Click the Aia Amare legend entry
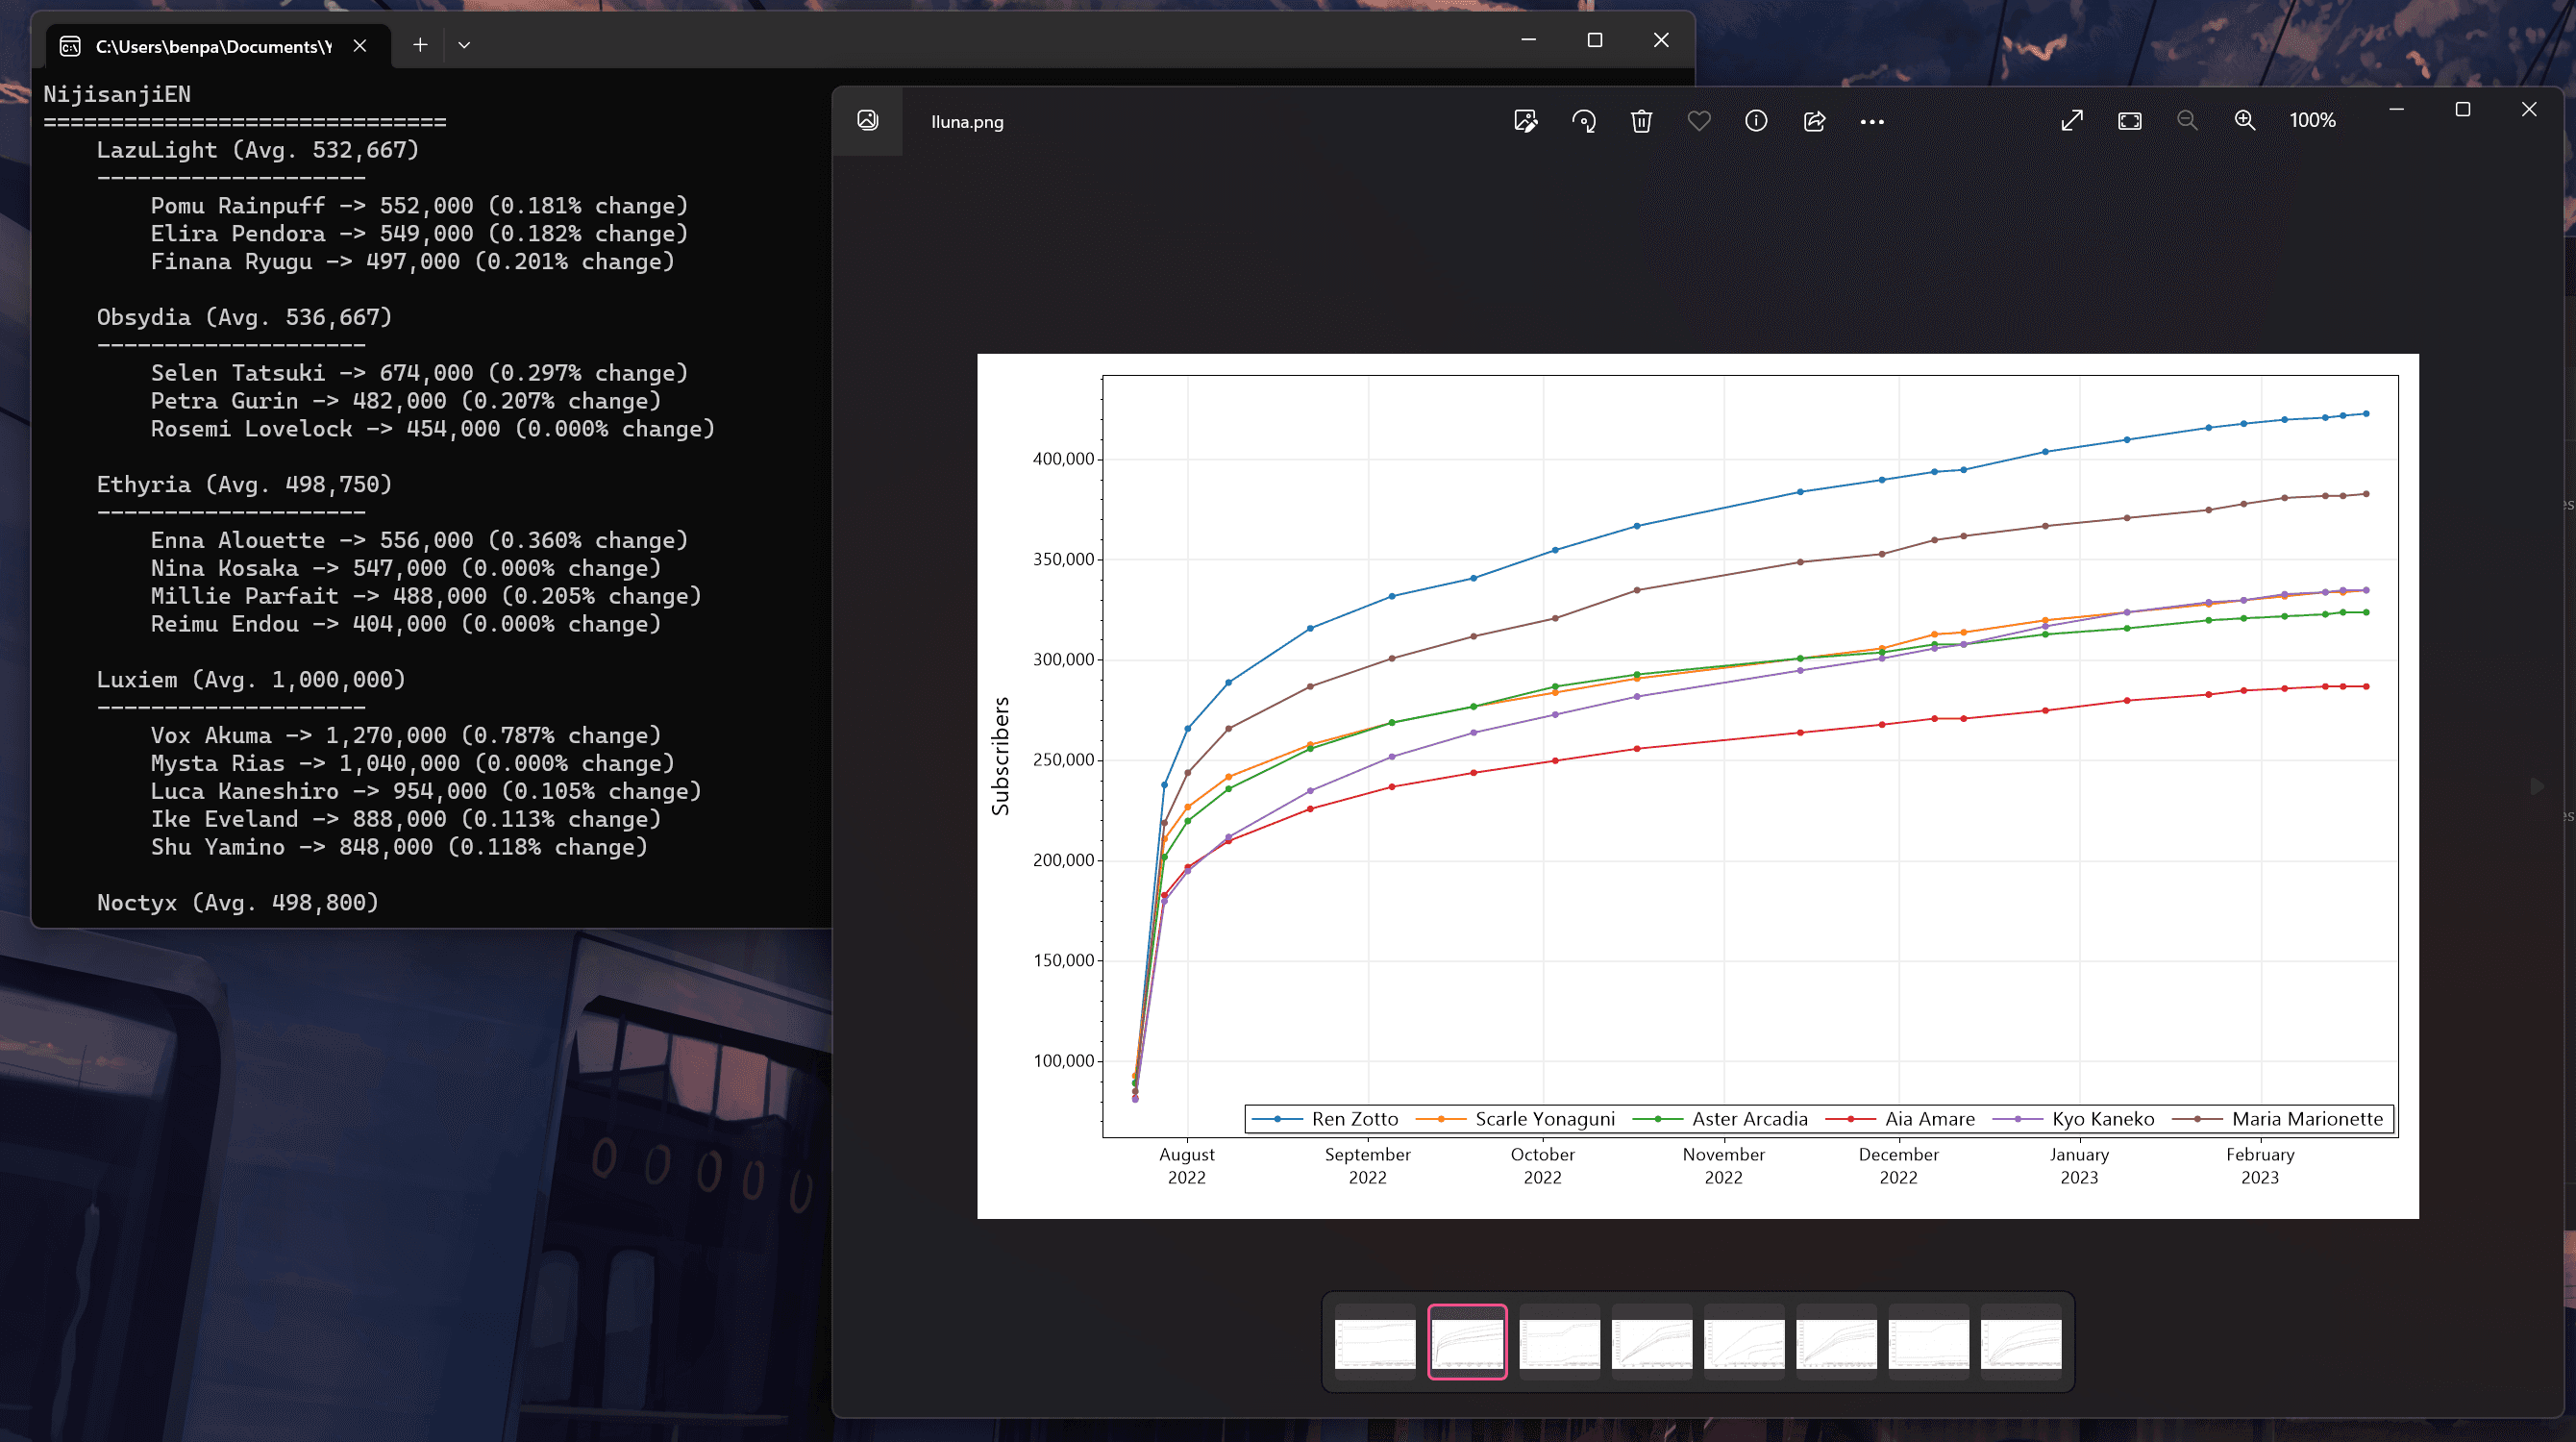 click(x=1900, y=1119)
